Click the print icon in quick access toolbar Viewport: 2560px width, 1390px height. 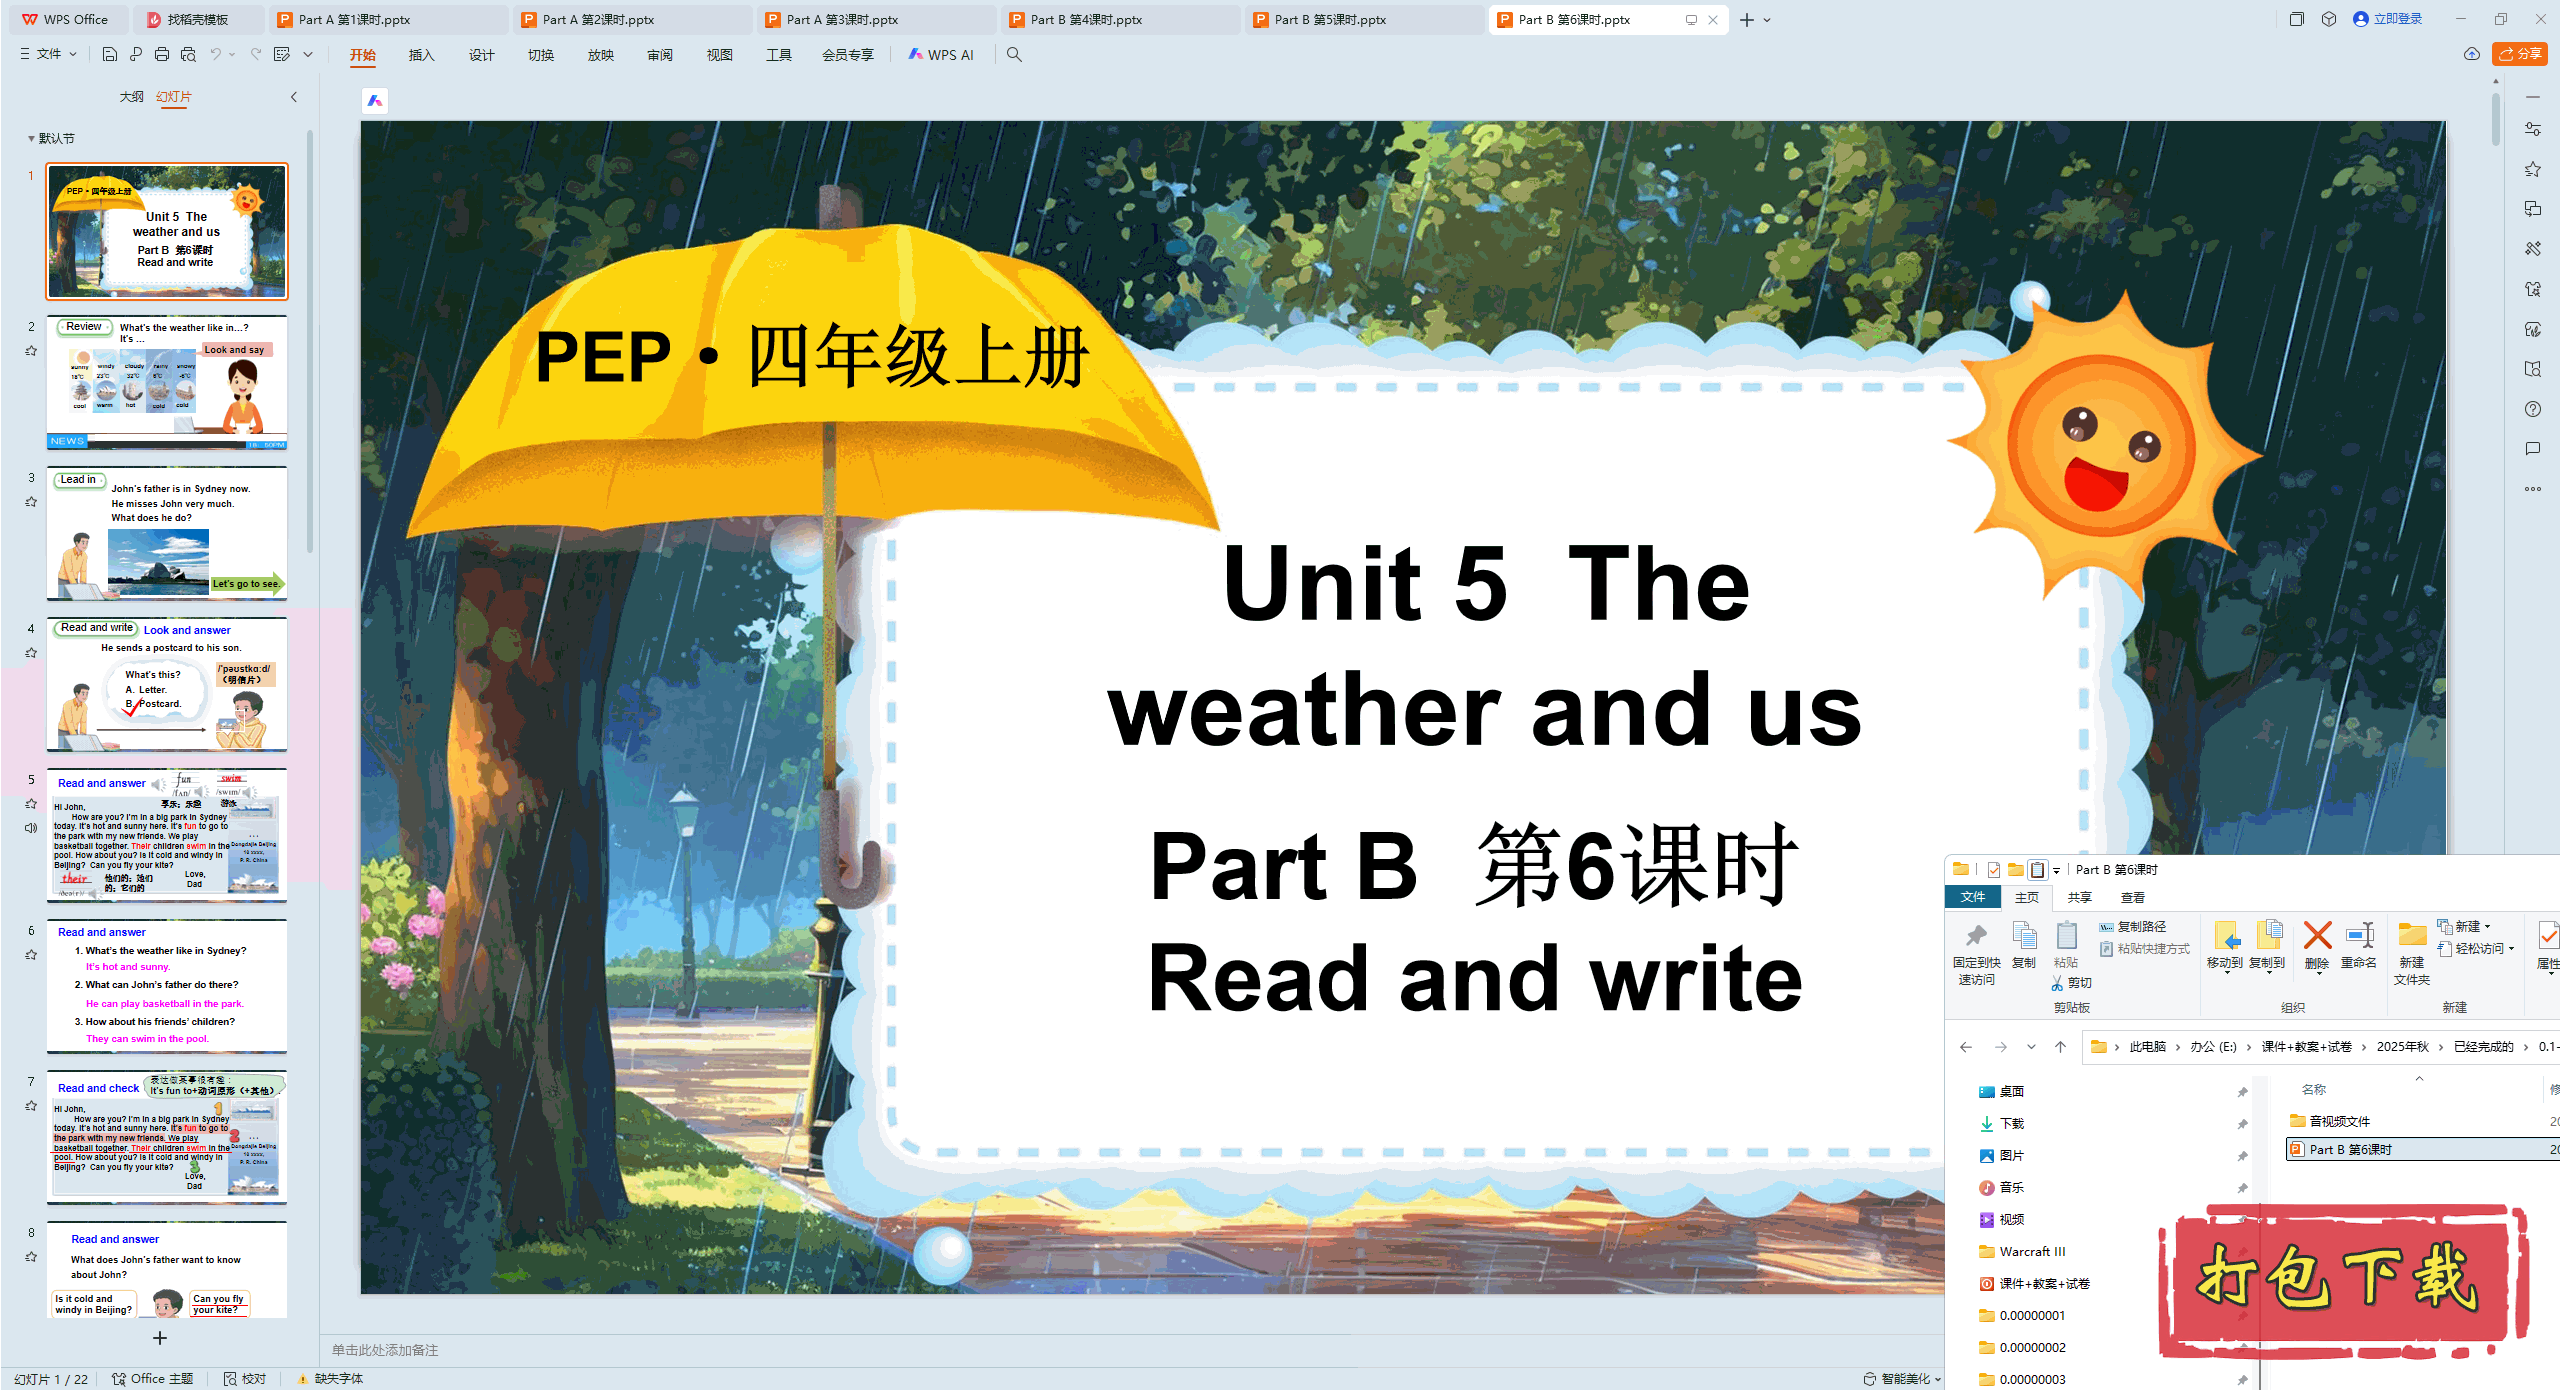pos(161,55)
